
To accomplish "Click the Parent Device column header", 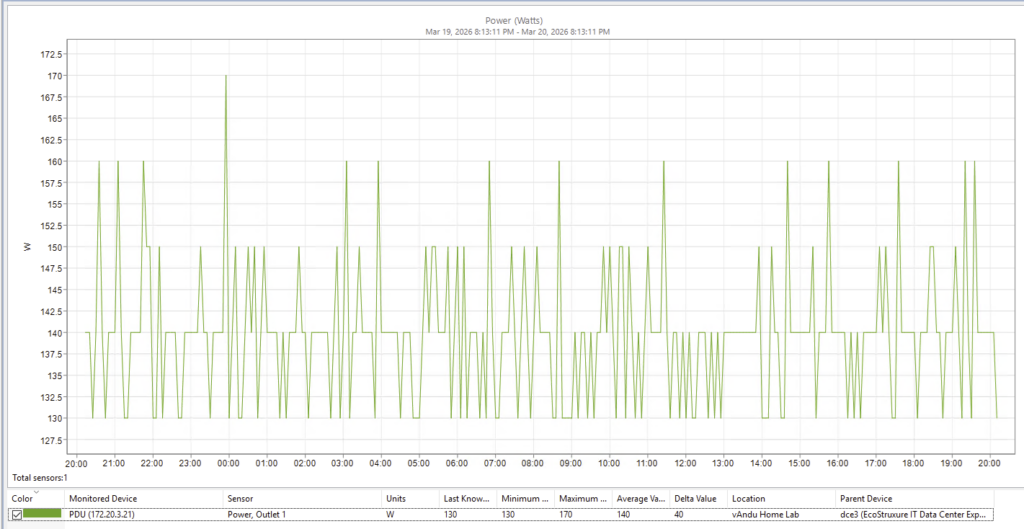I will point(915,498).
